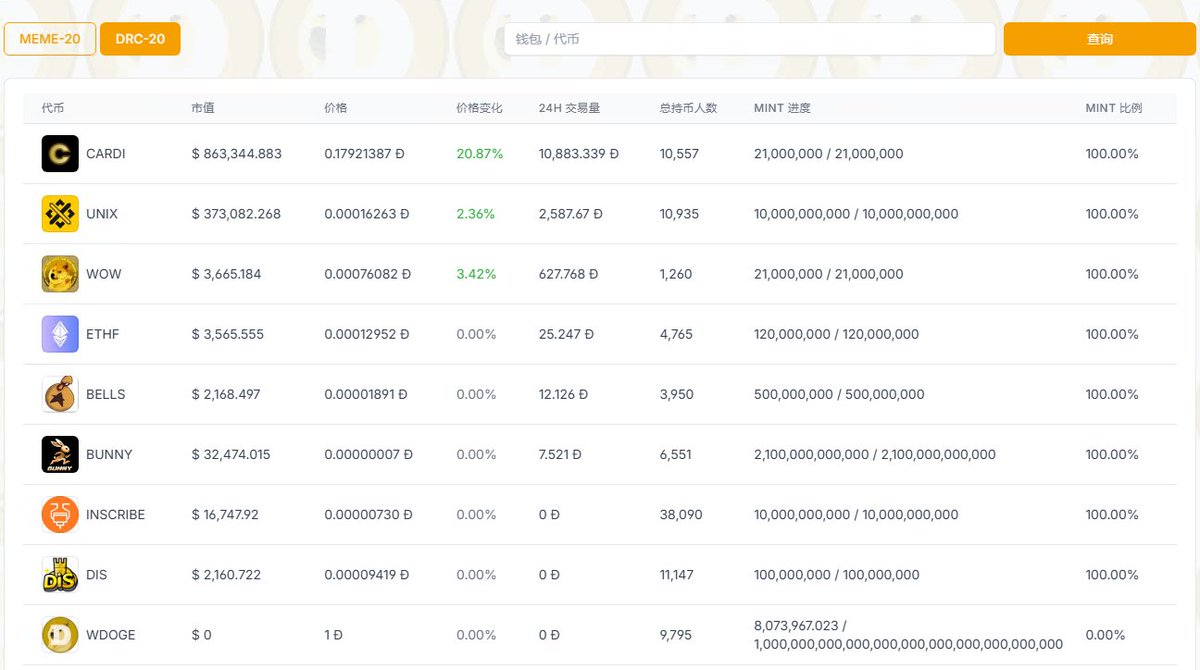Click the ETHF ethereum-style icon

pos(59,333)
